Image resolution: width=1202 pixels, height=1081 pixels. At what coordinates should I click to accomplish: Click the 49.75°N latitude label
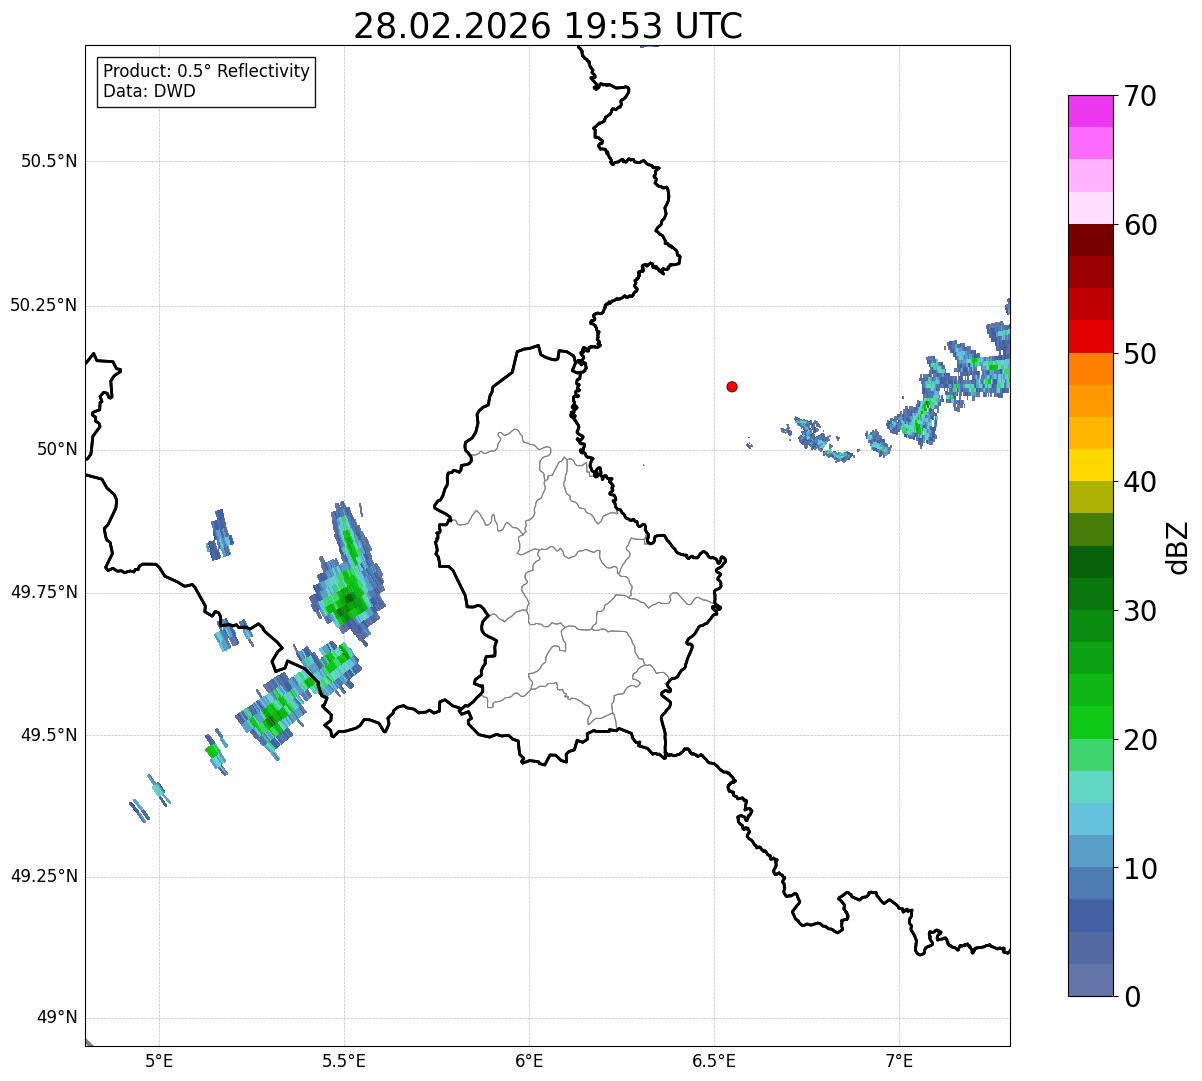point(43,592)
